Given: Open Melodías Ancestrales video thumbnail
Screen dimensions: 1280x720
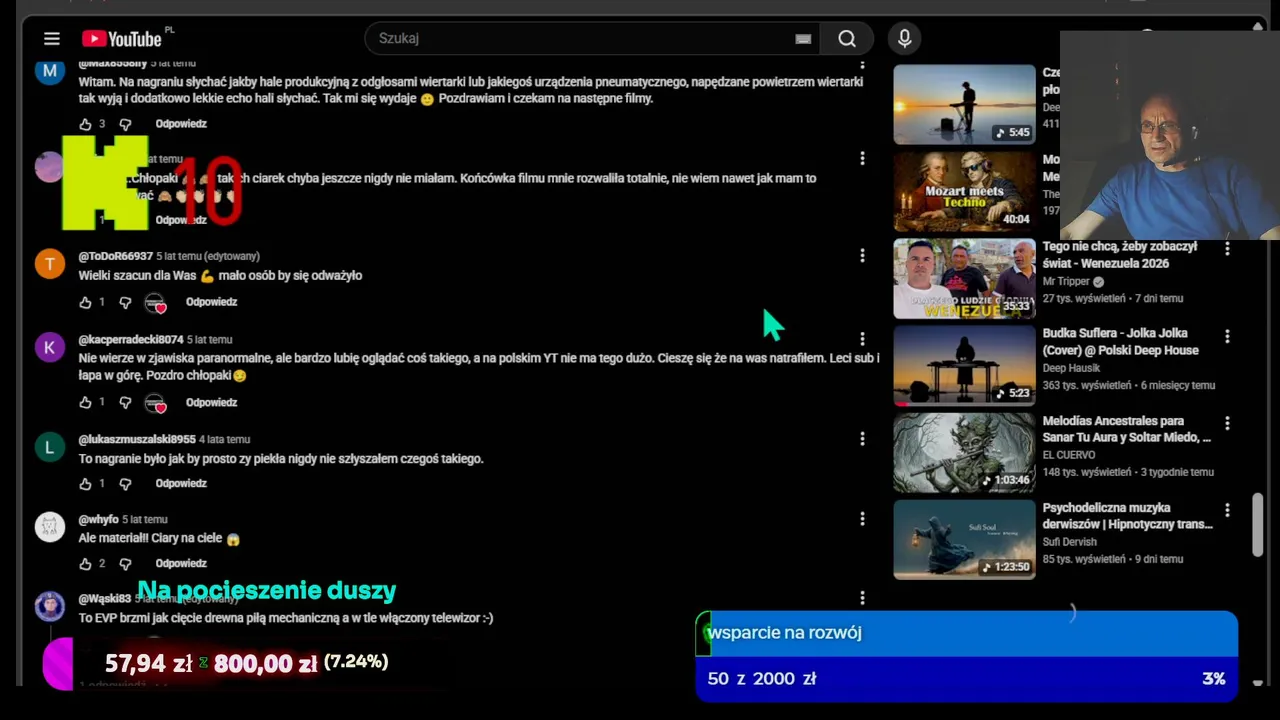Looking at the screenshot, I should coord(964,452).
